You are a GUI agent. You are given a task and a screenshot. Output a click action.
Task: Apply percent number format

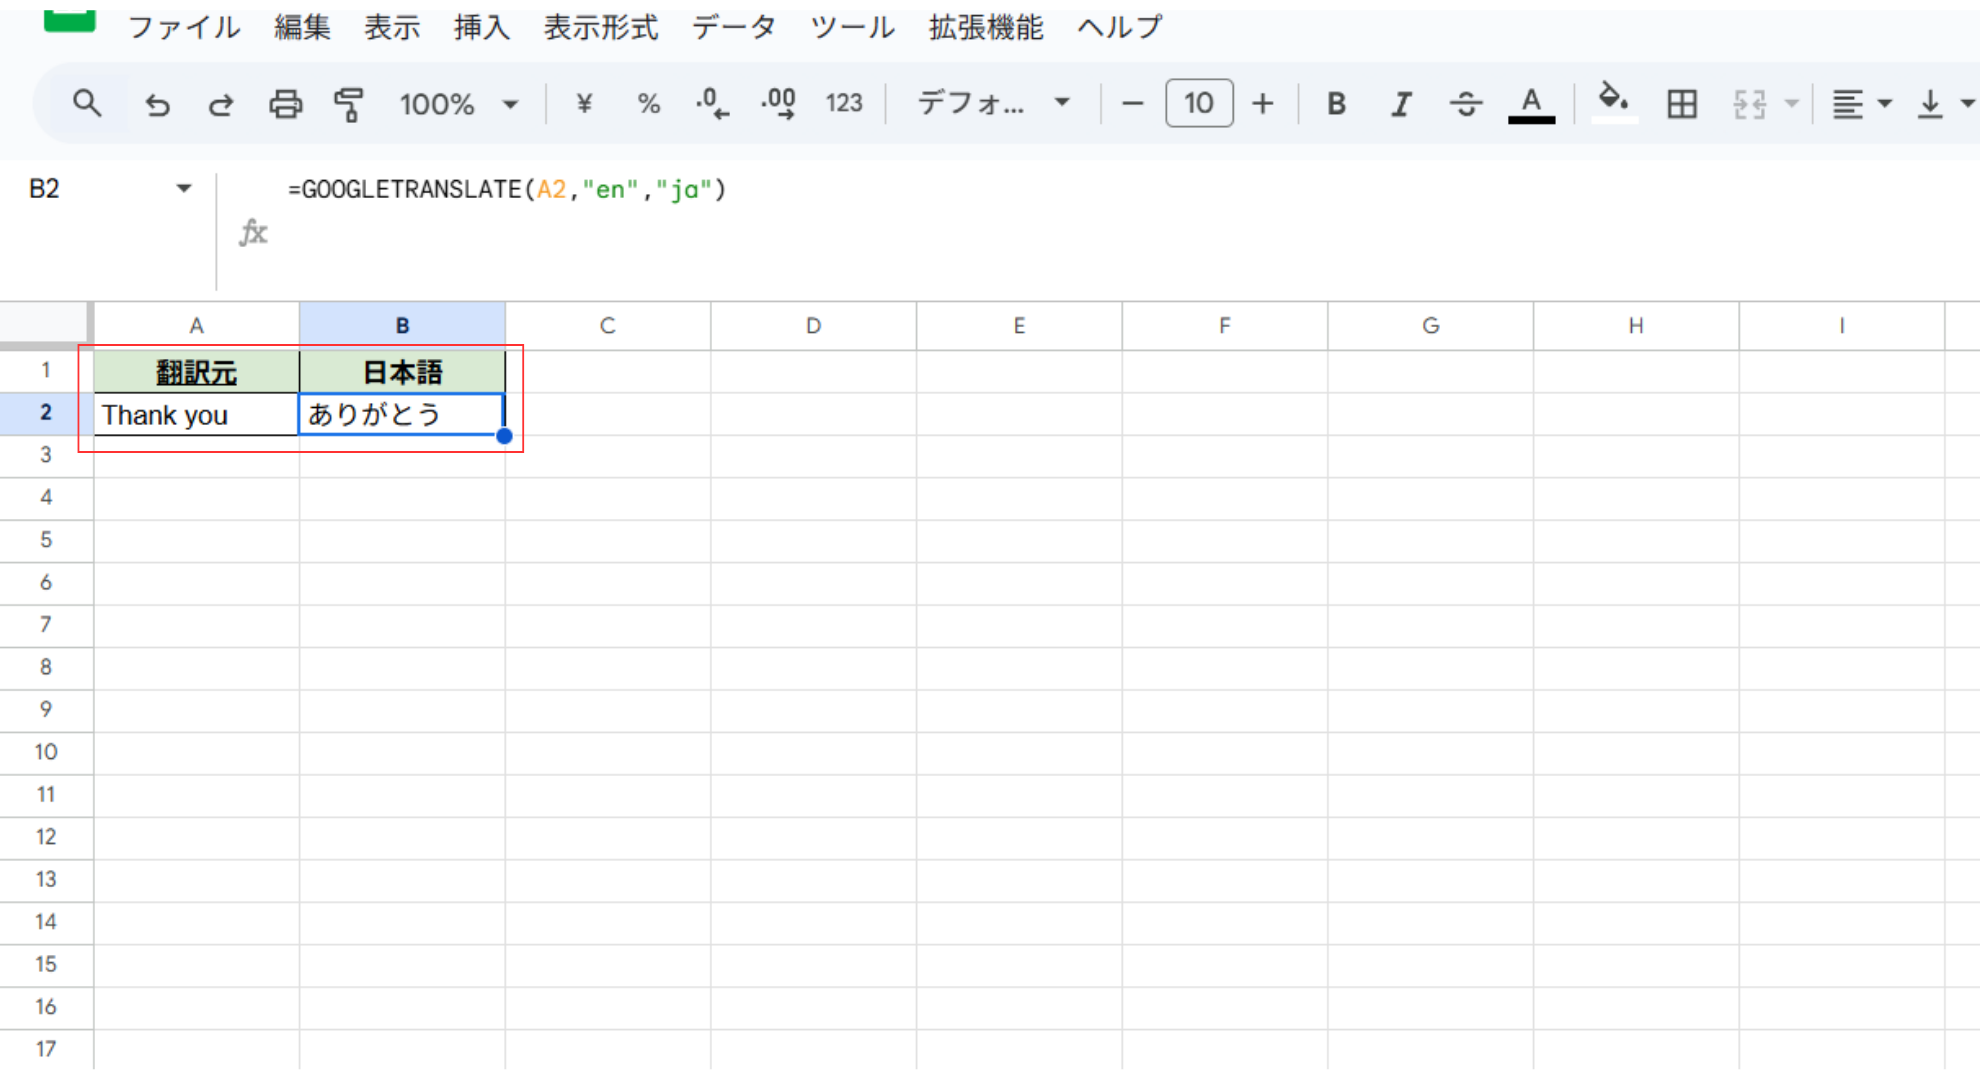coord(648,104)
